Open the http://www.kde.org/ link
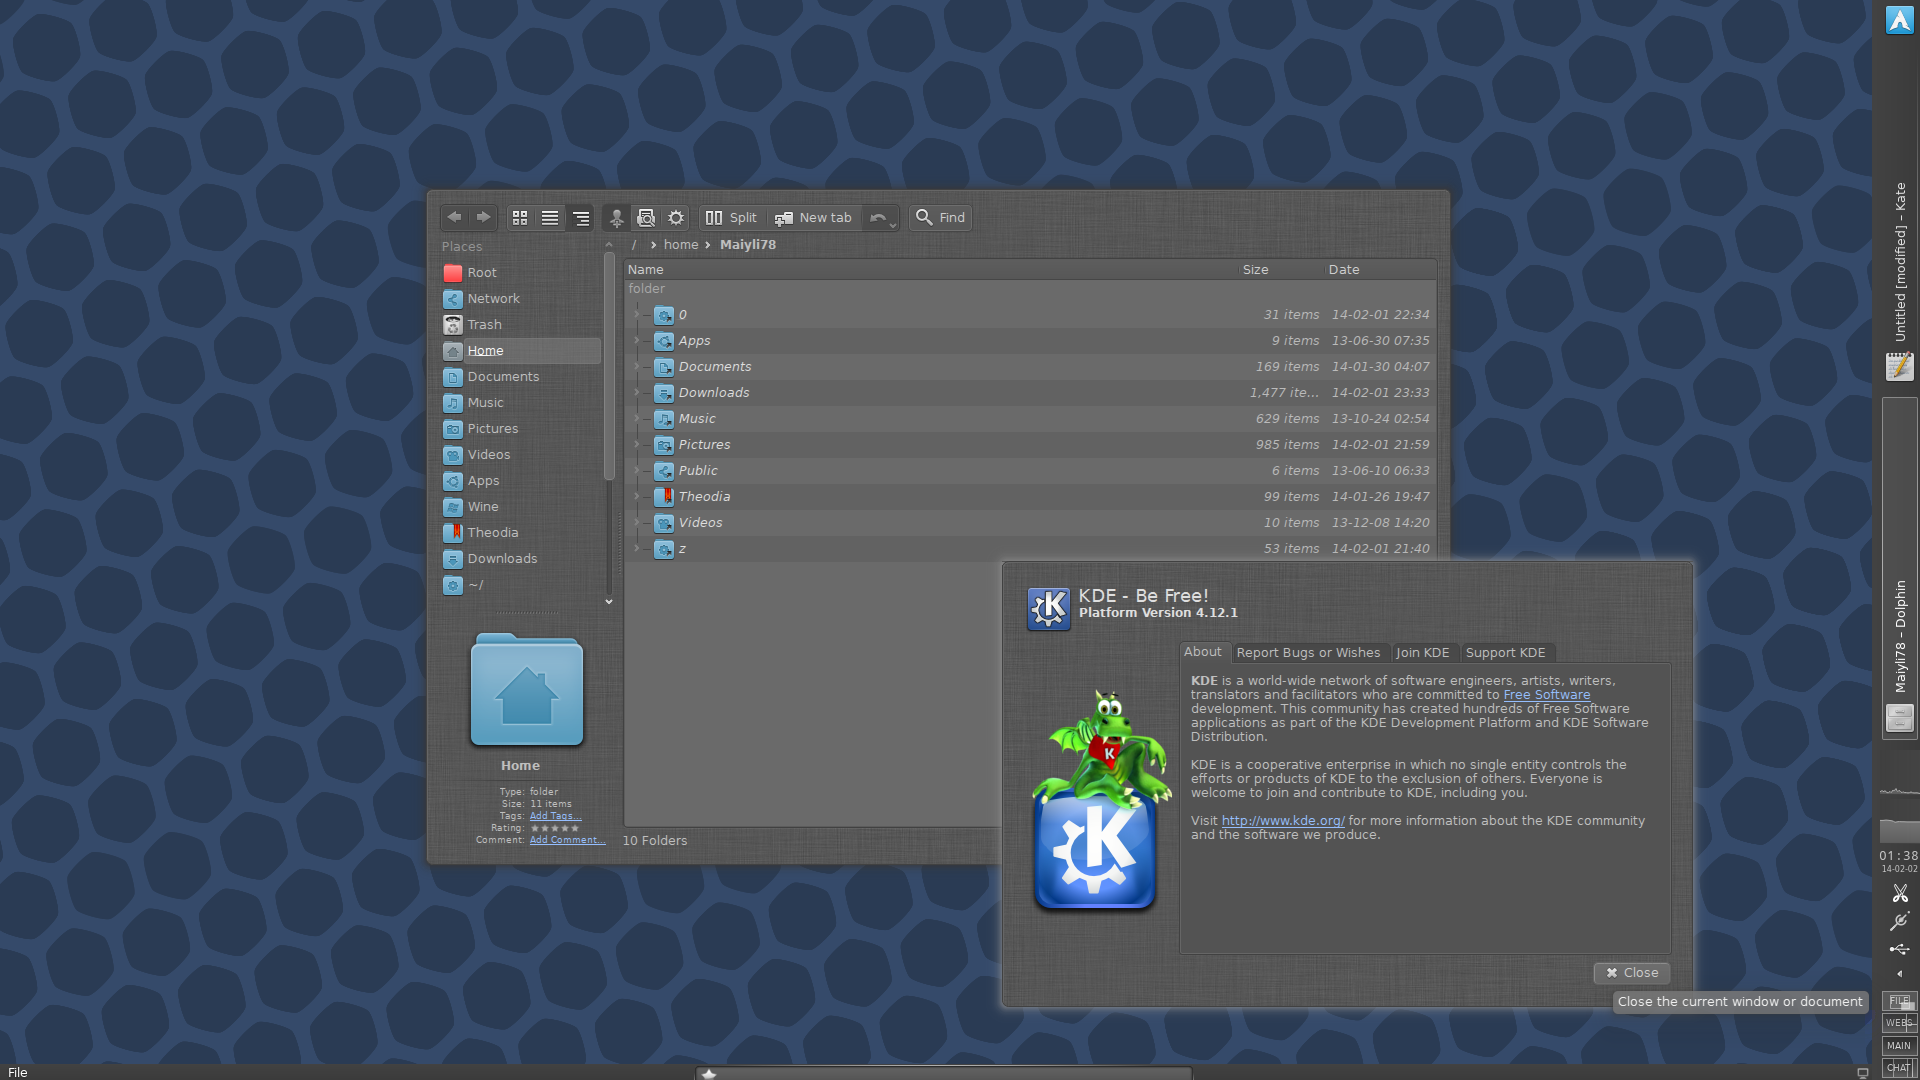This screenshot has width=1920, height=1080. [1283, 821]
